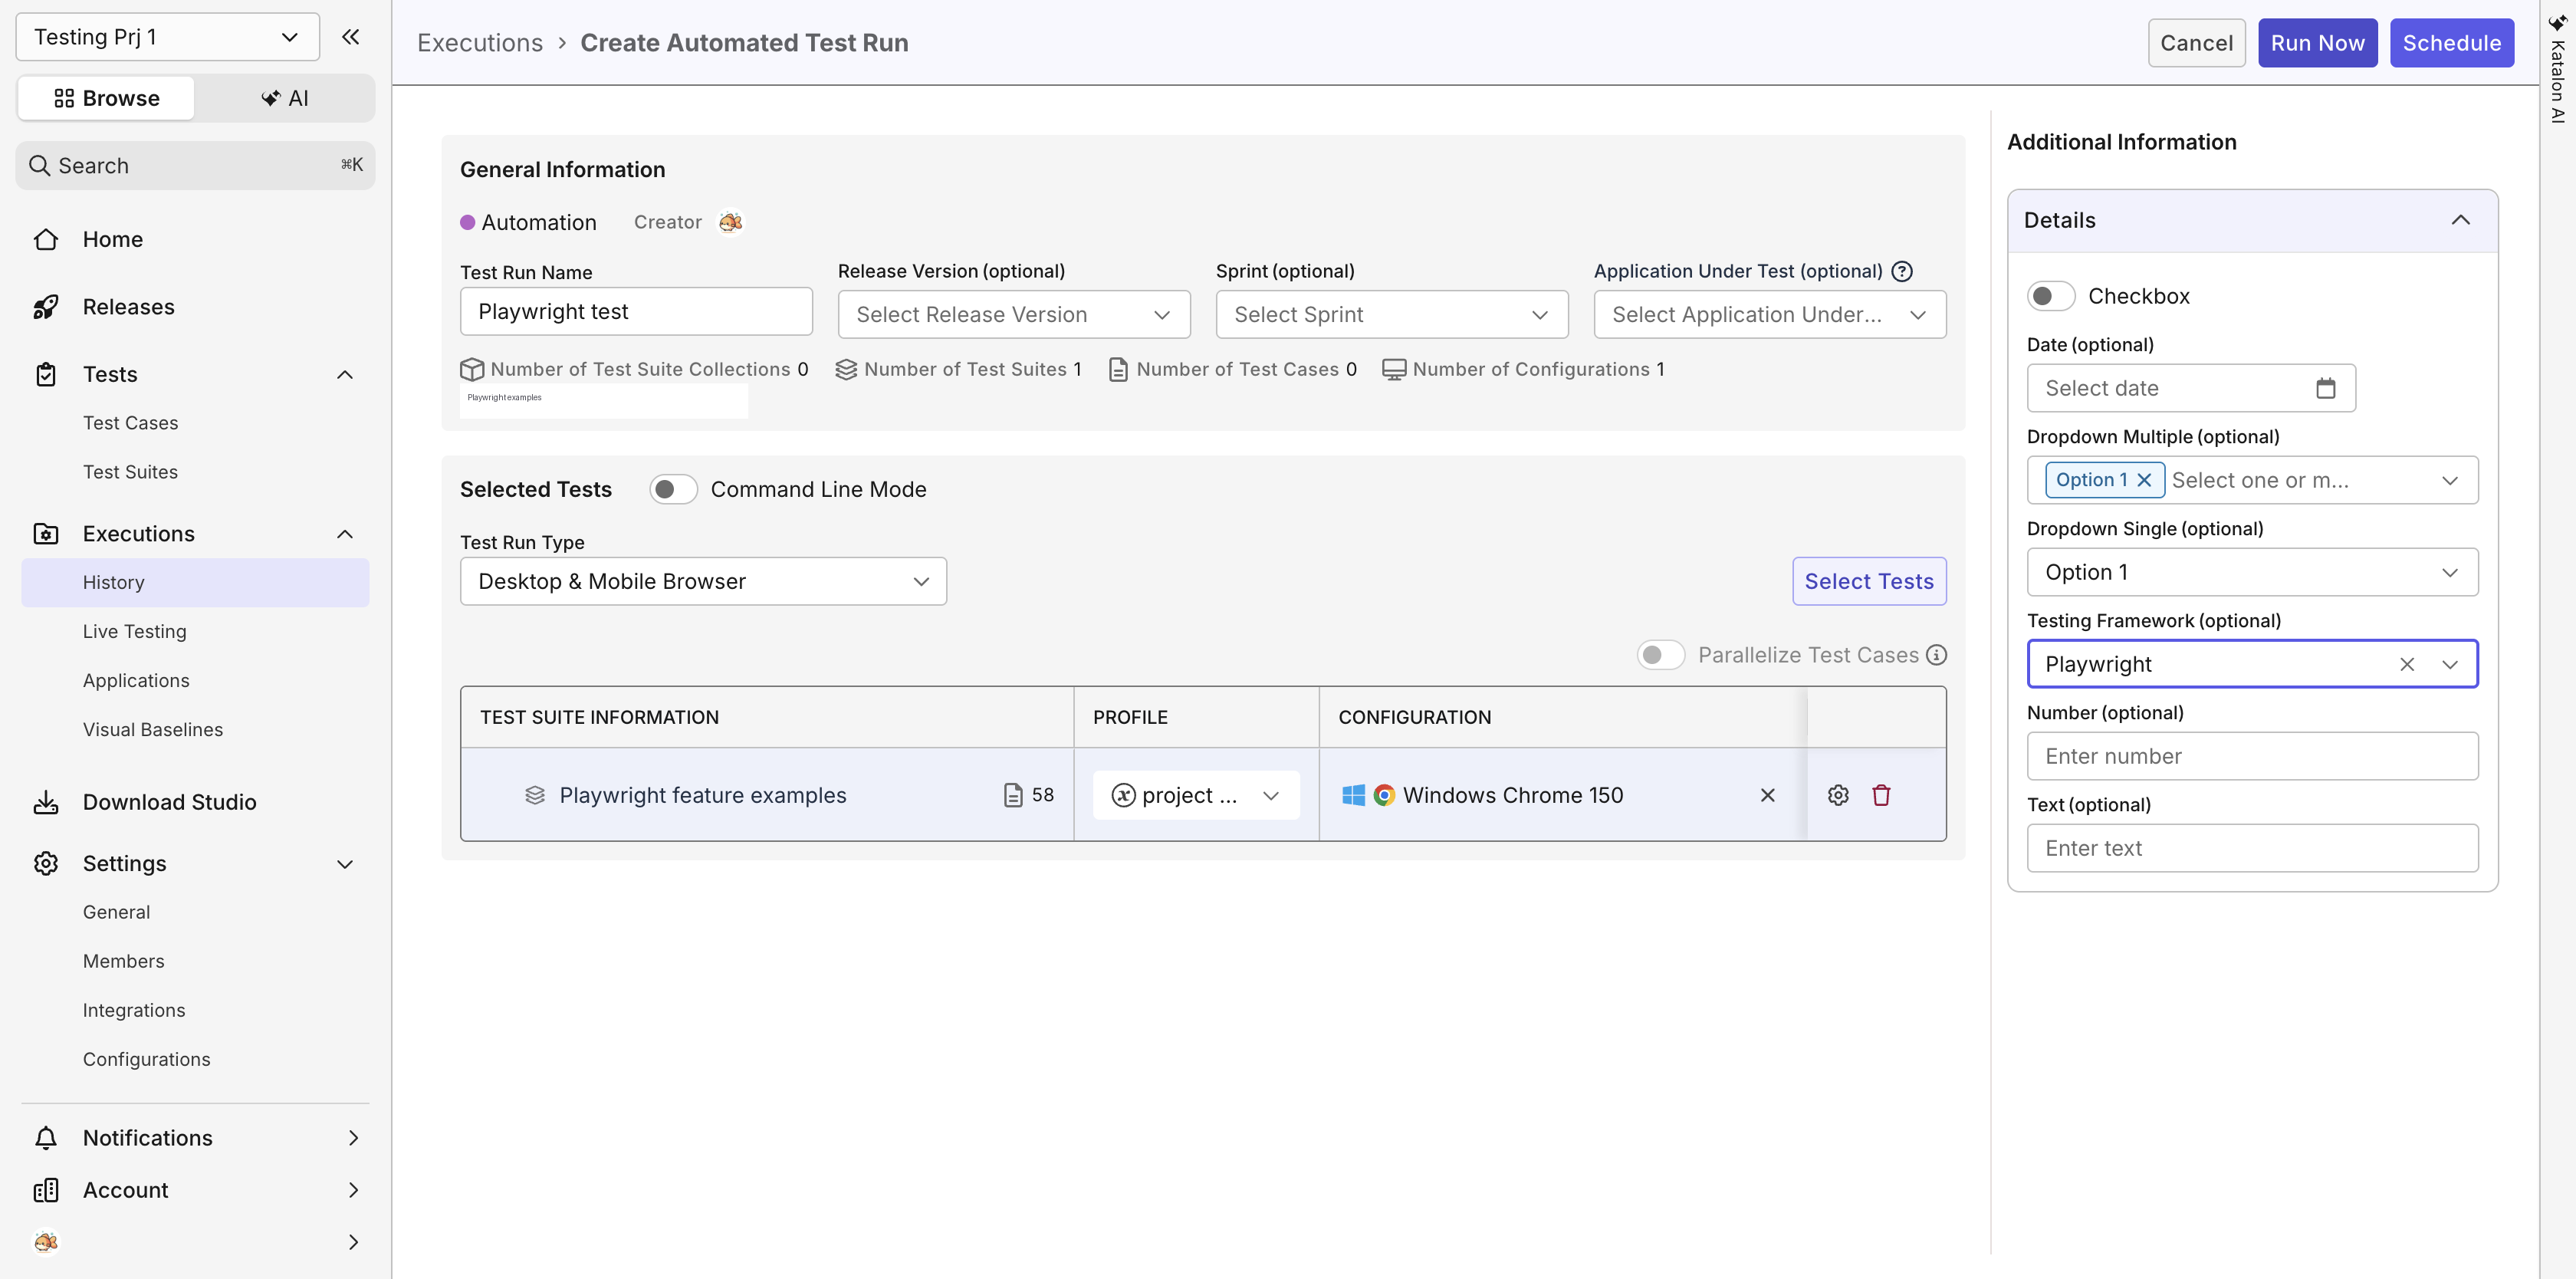Screen dimensions: 2576x1279
Task: Open the Katalon AI side panel
Action: point(2557,70)
